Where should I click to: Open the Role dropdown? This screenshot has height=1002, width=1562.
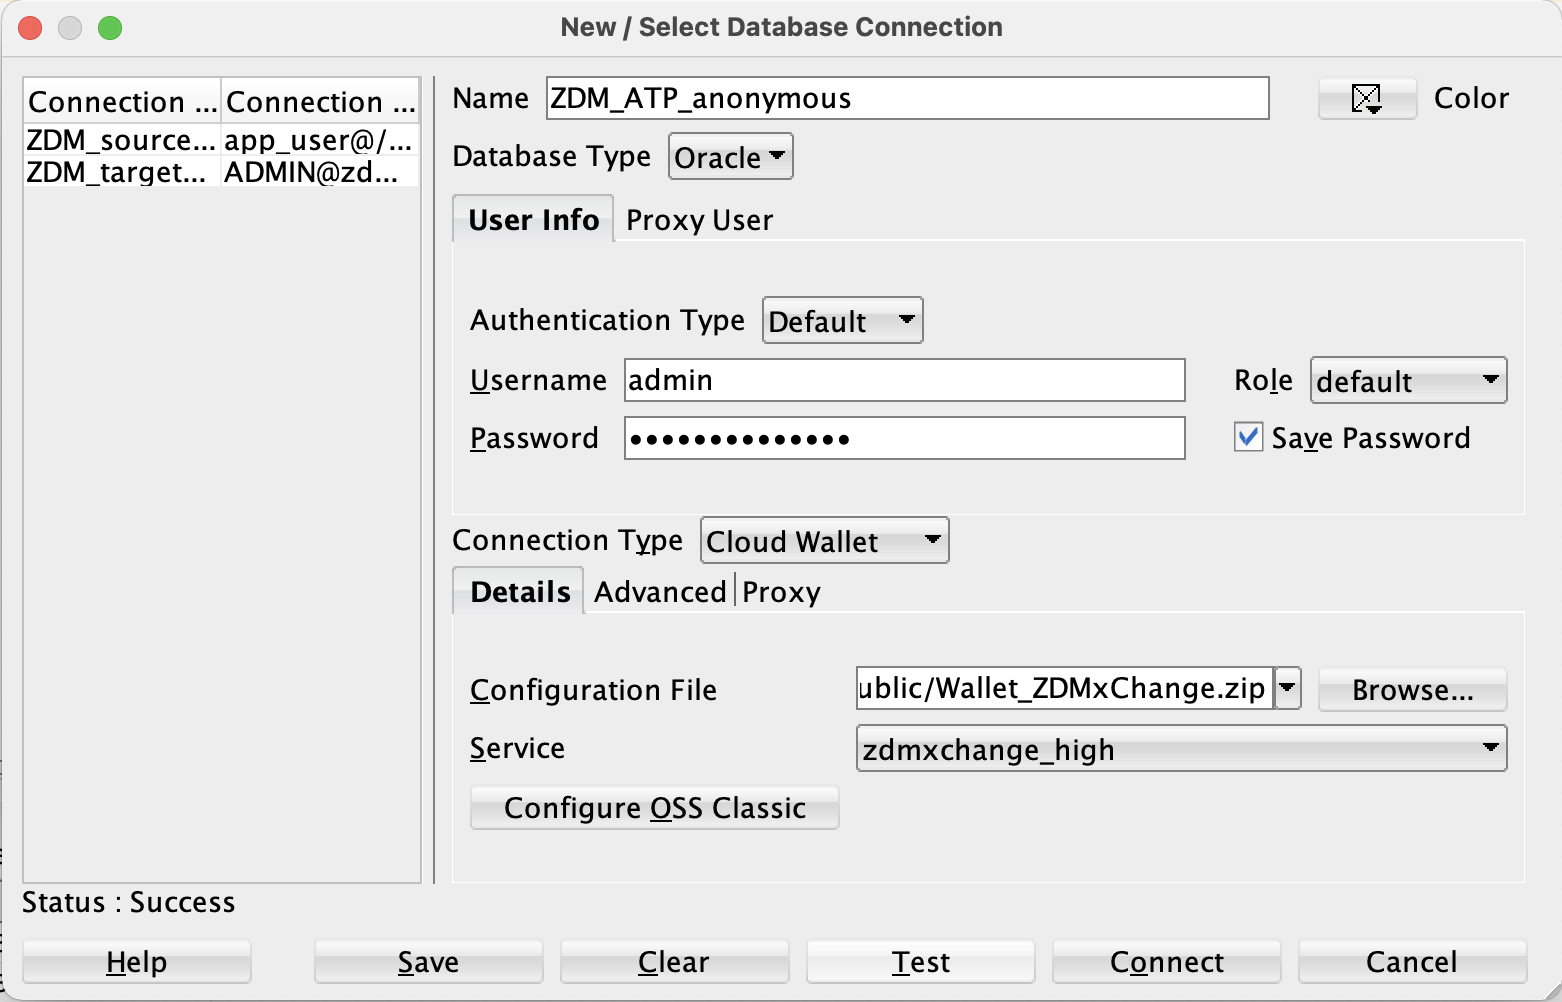pyautogui.click(x=1407, y=381)
